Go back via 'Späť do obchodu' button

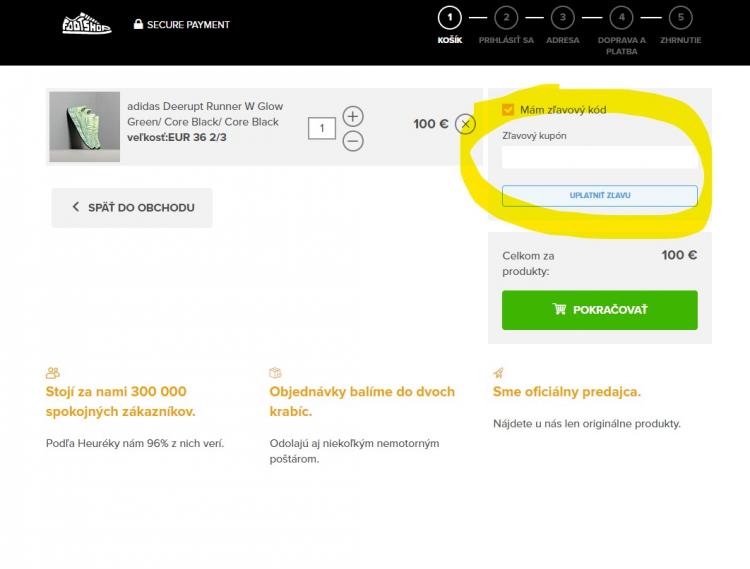(x=132, y=208)
